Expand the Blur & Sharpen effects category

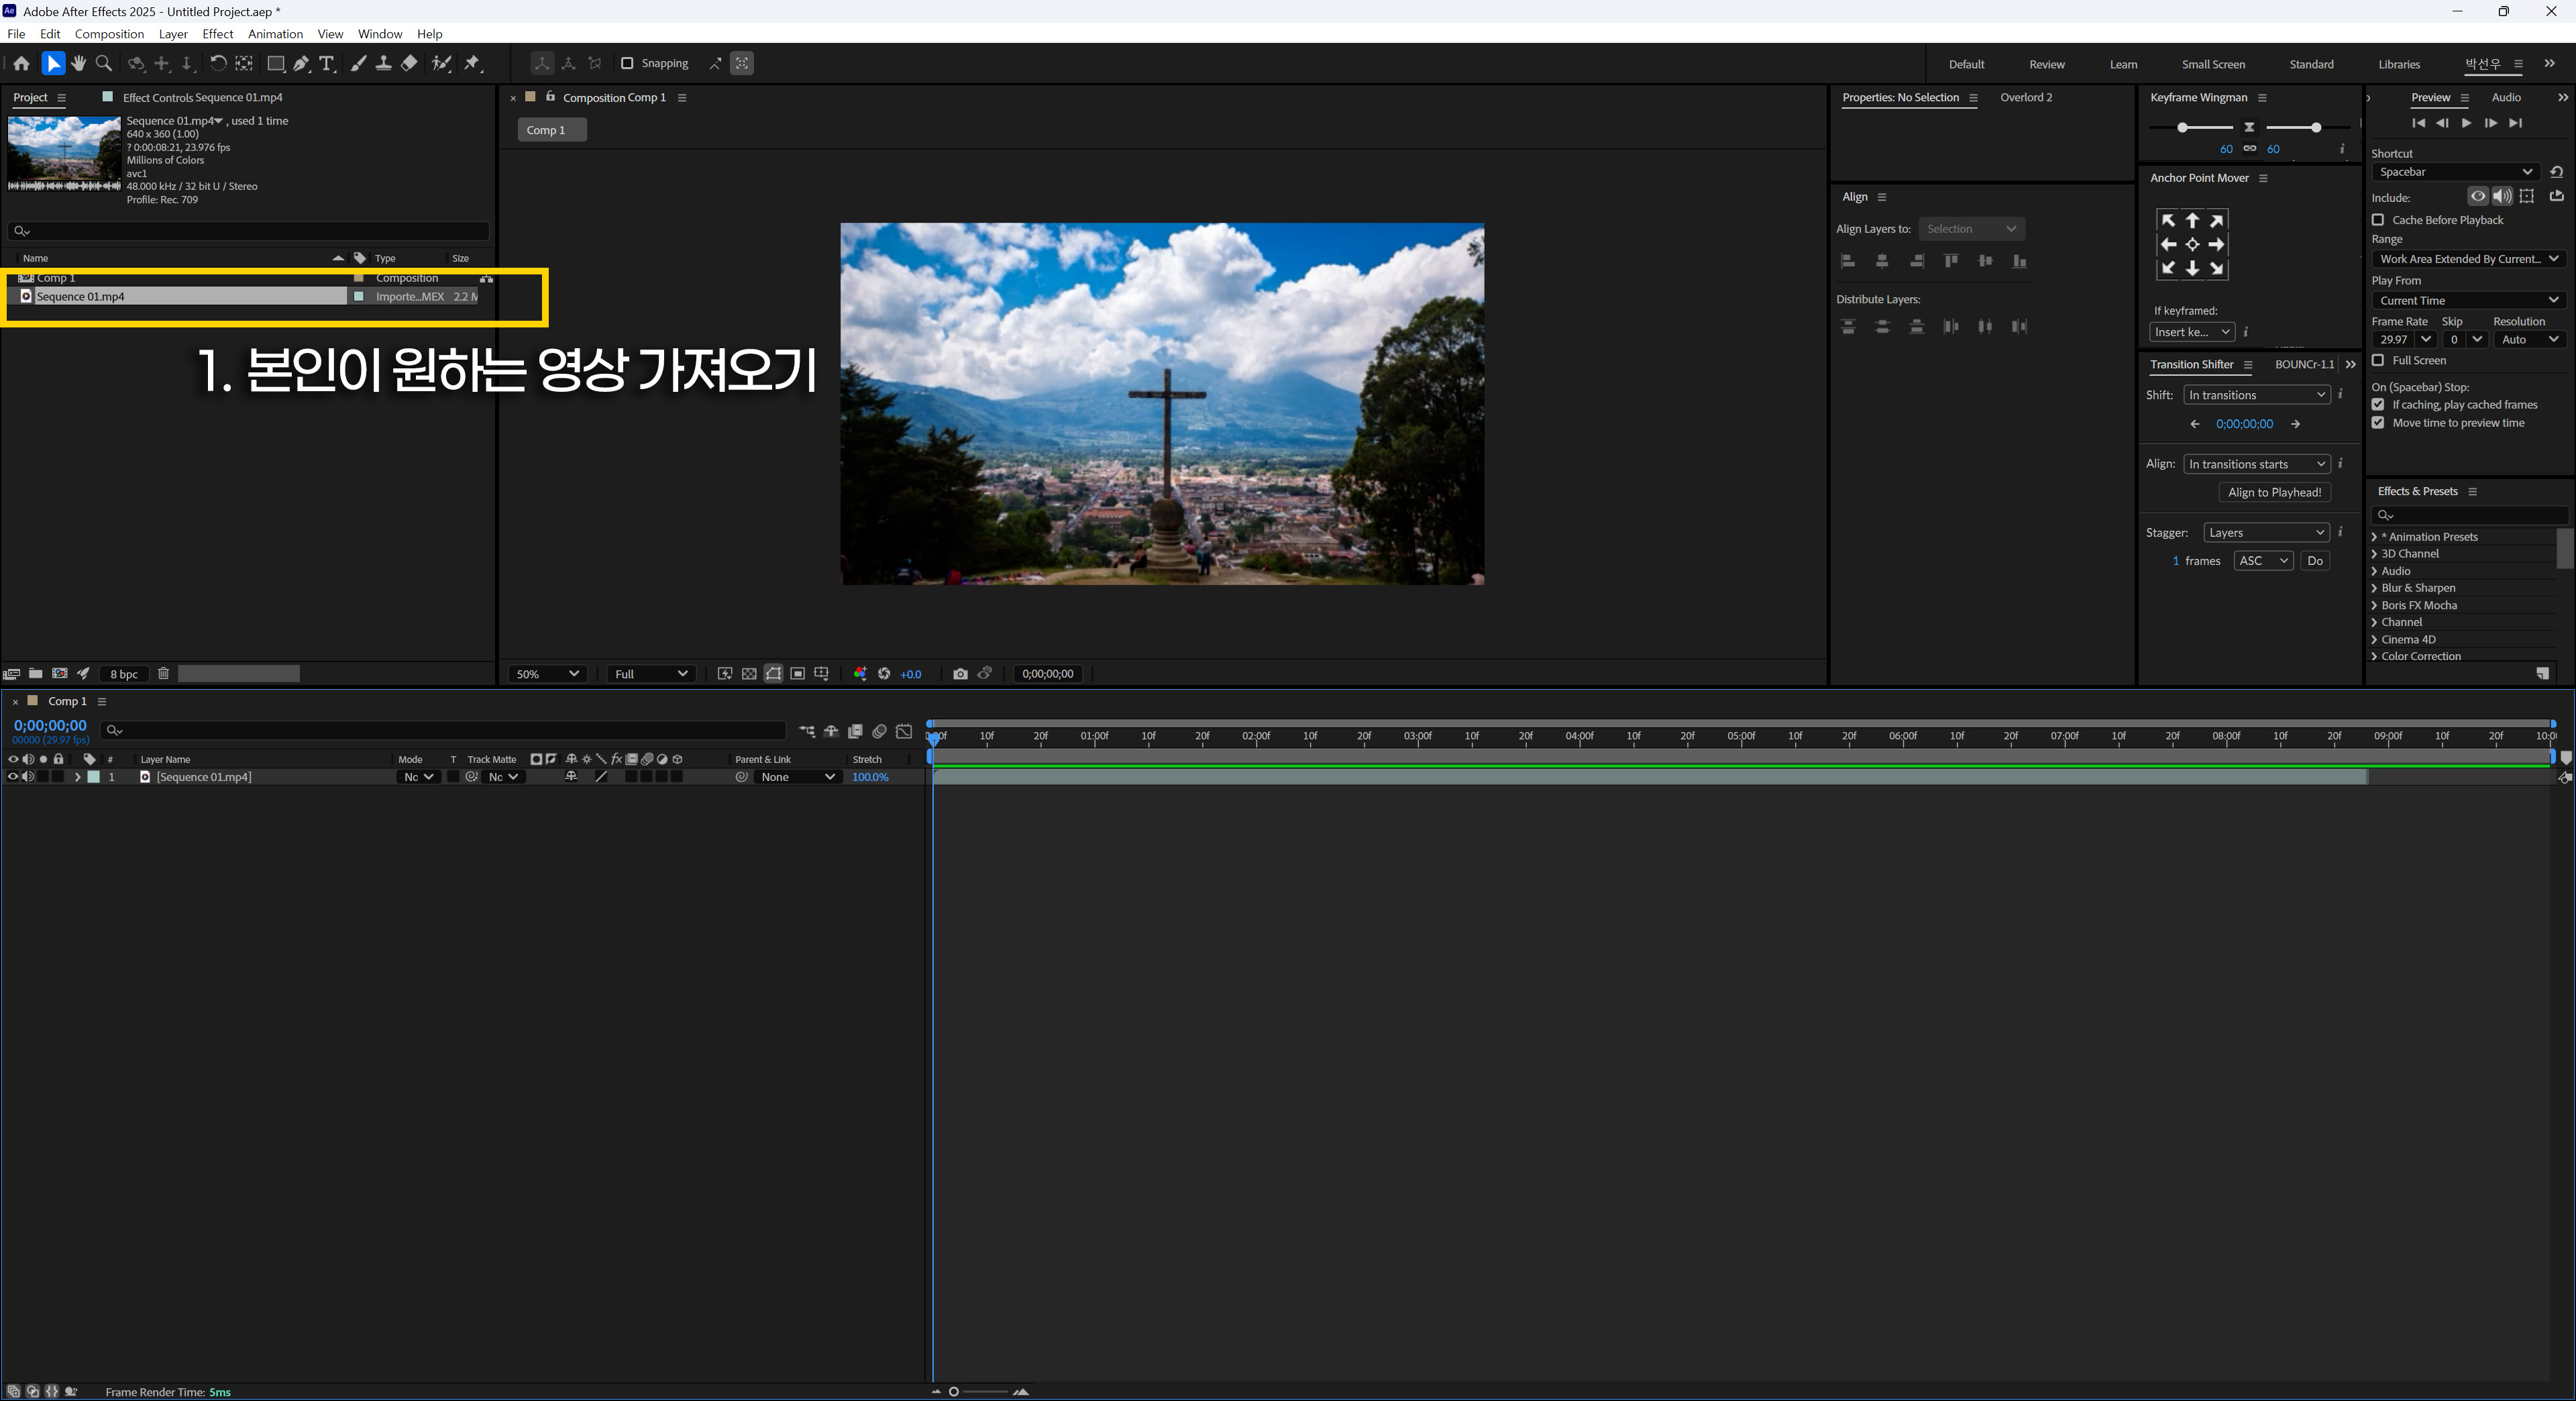point(2374,588)
